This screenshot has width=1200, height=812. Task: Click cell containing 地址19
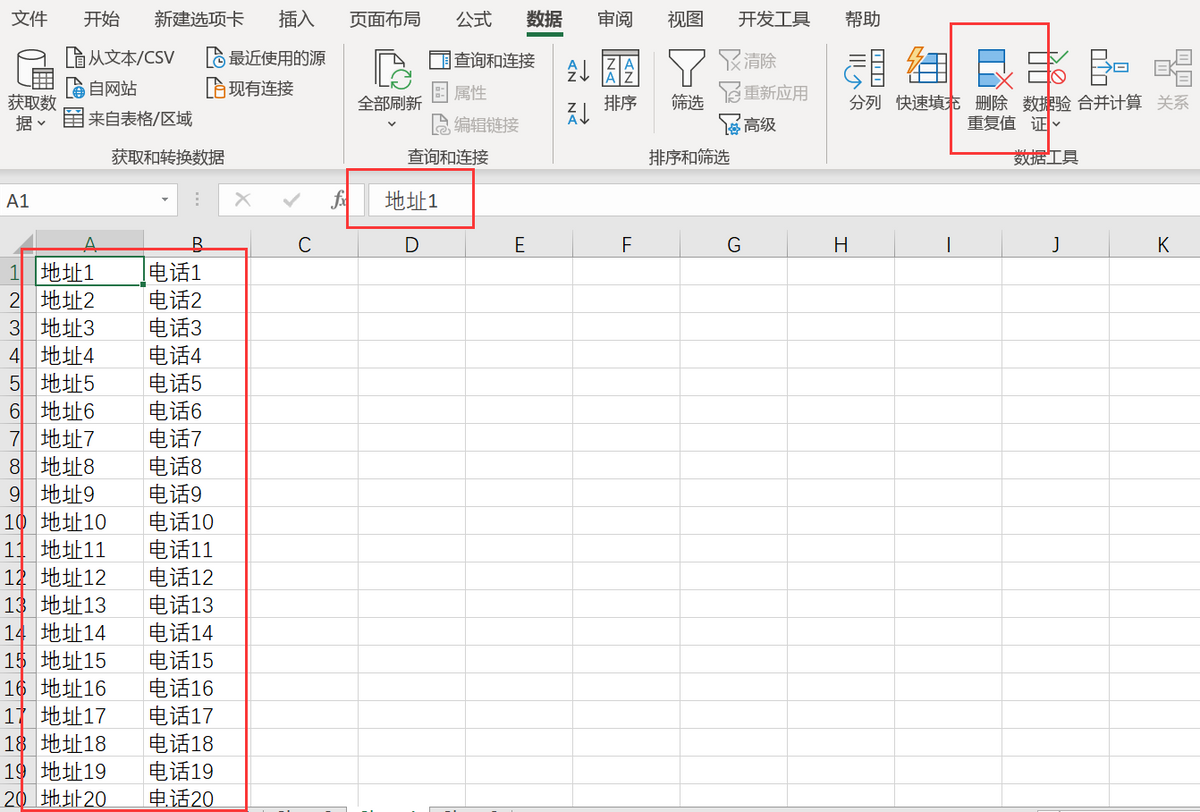point(90,771)
